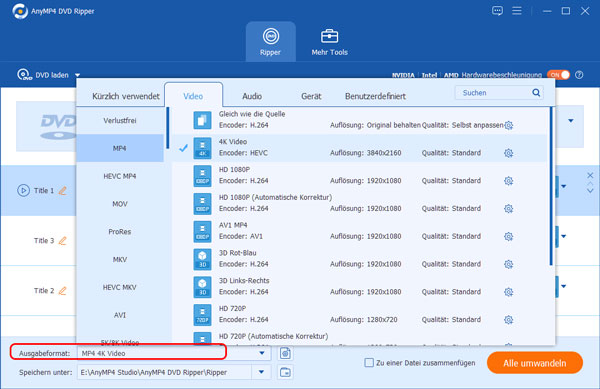600x389 pixels.
Task: Click the 4K Video selected checkmark
Action: click(183, 148)
